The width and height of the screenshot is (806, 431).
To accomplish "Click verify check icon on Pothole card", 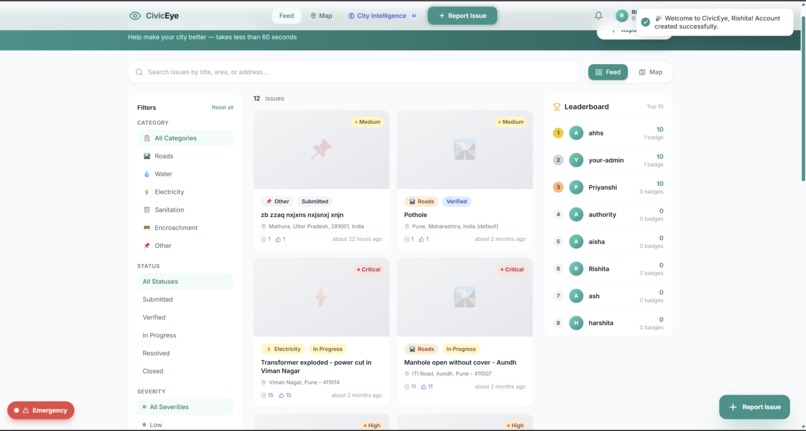I will 407,239.
